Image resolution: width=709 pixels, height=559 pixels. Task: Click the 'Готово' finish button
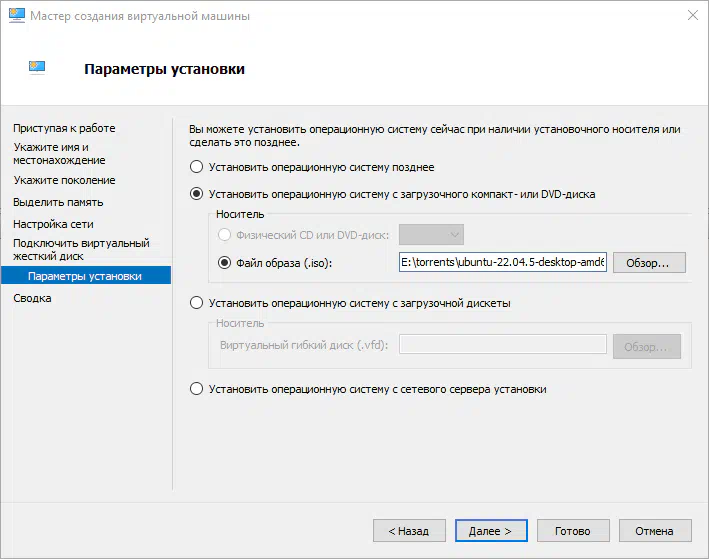pyautogui.click(x=573, y=531)
